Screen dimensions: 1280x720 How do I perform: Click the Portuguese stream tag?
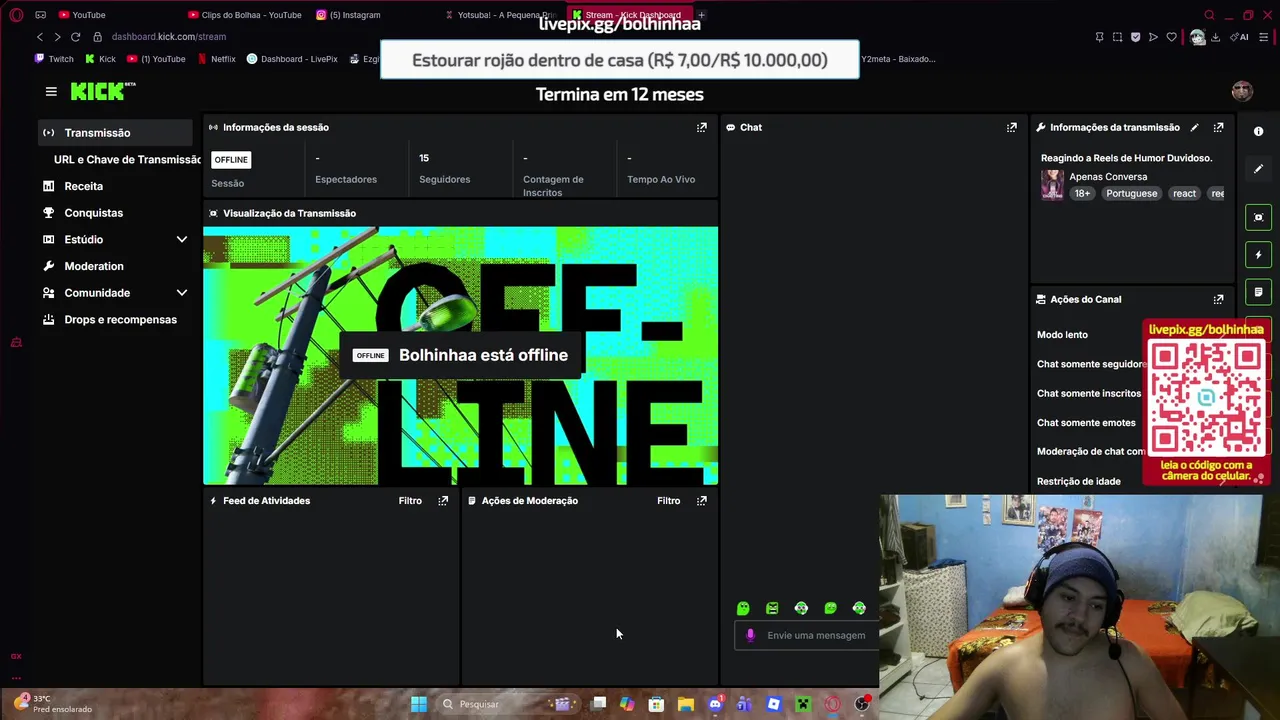pos(1131,193)
